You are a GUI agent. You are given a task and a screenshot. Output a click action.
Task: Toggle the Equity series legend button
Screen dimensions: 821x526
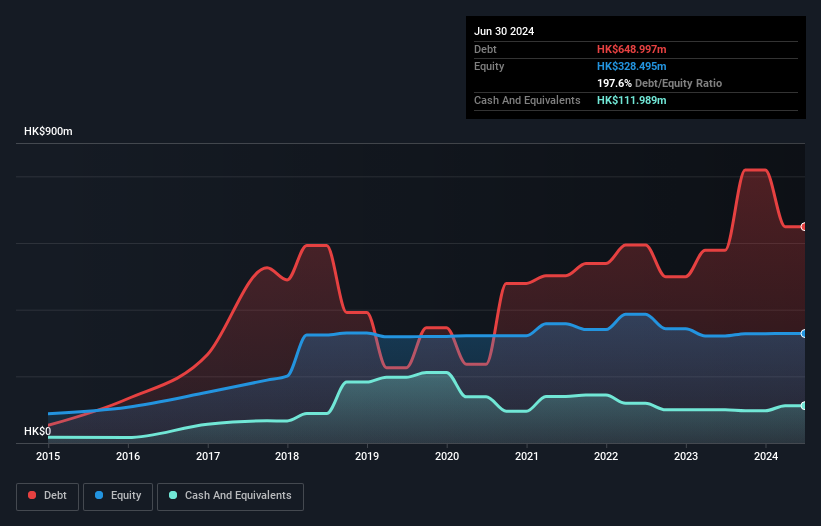tap(118, 496)
